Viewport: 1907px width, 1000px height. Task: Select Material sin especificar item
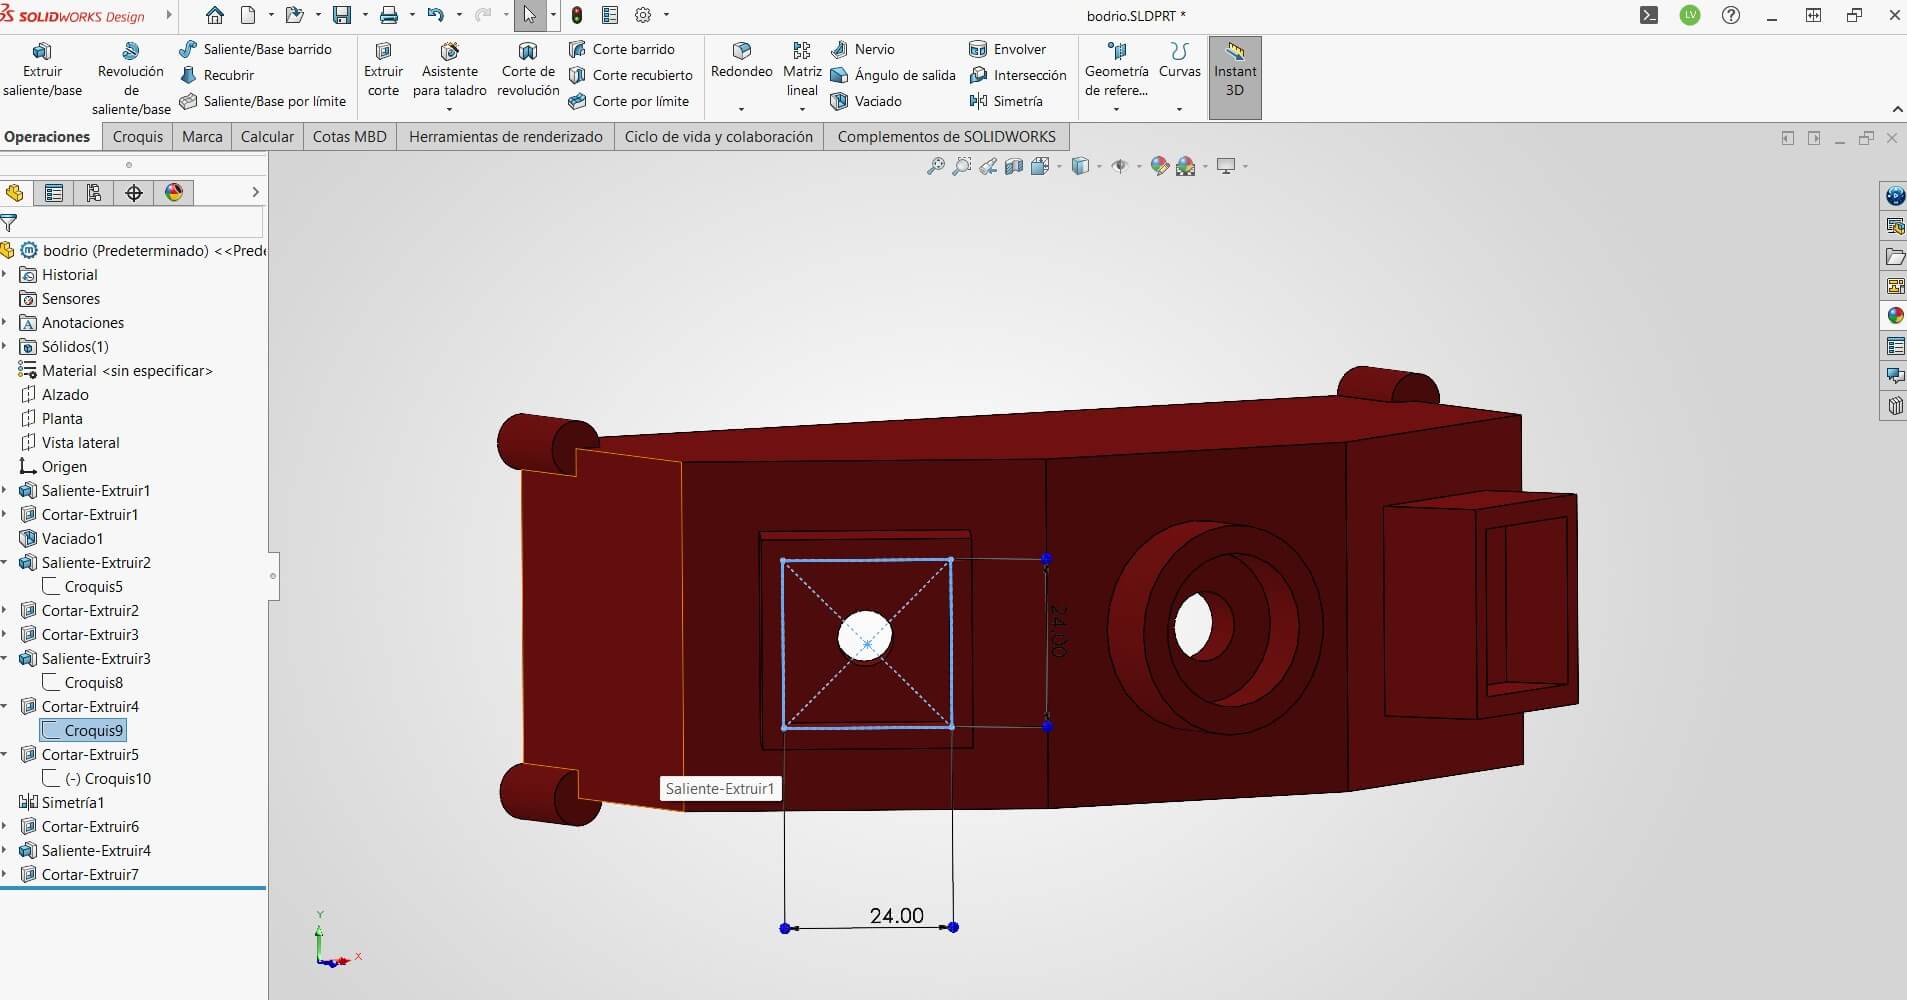pyautogui.click(x=116, y=371)
